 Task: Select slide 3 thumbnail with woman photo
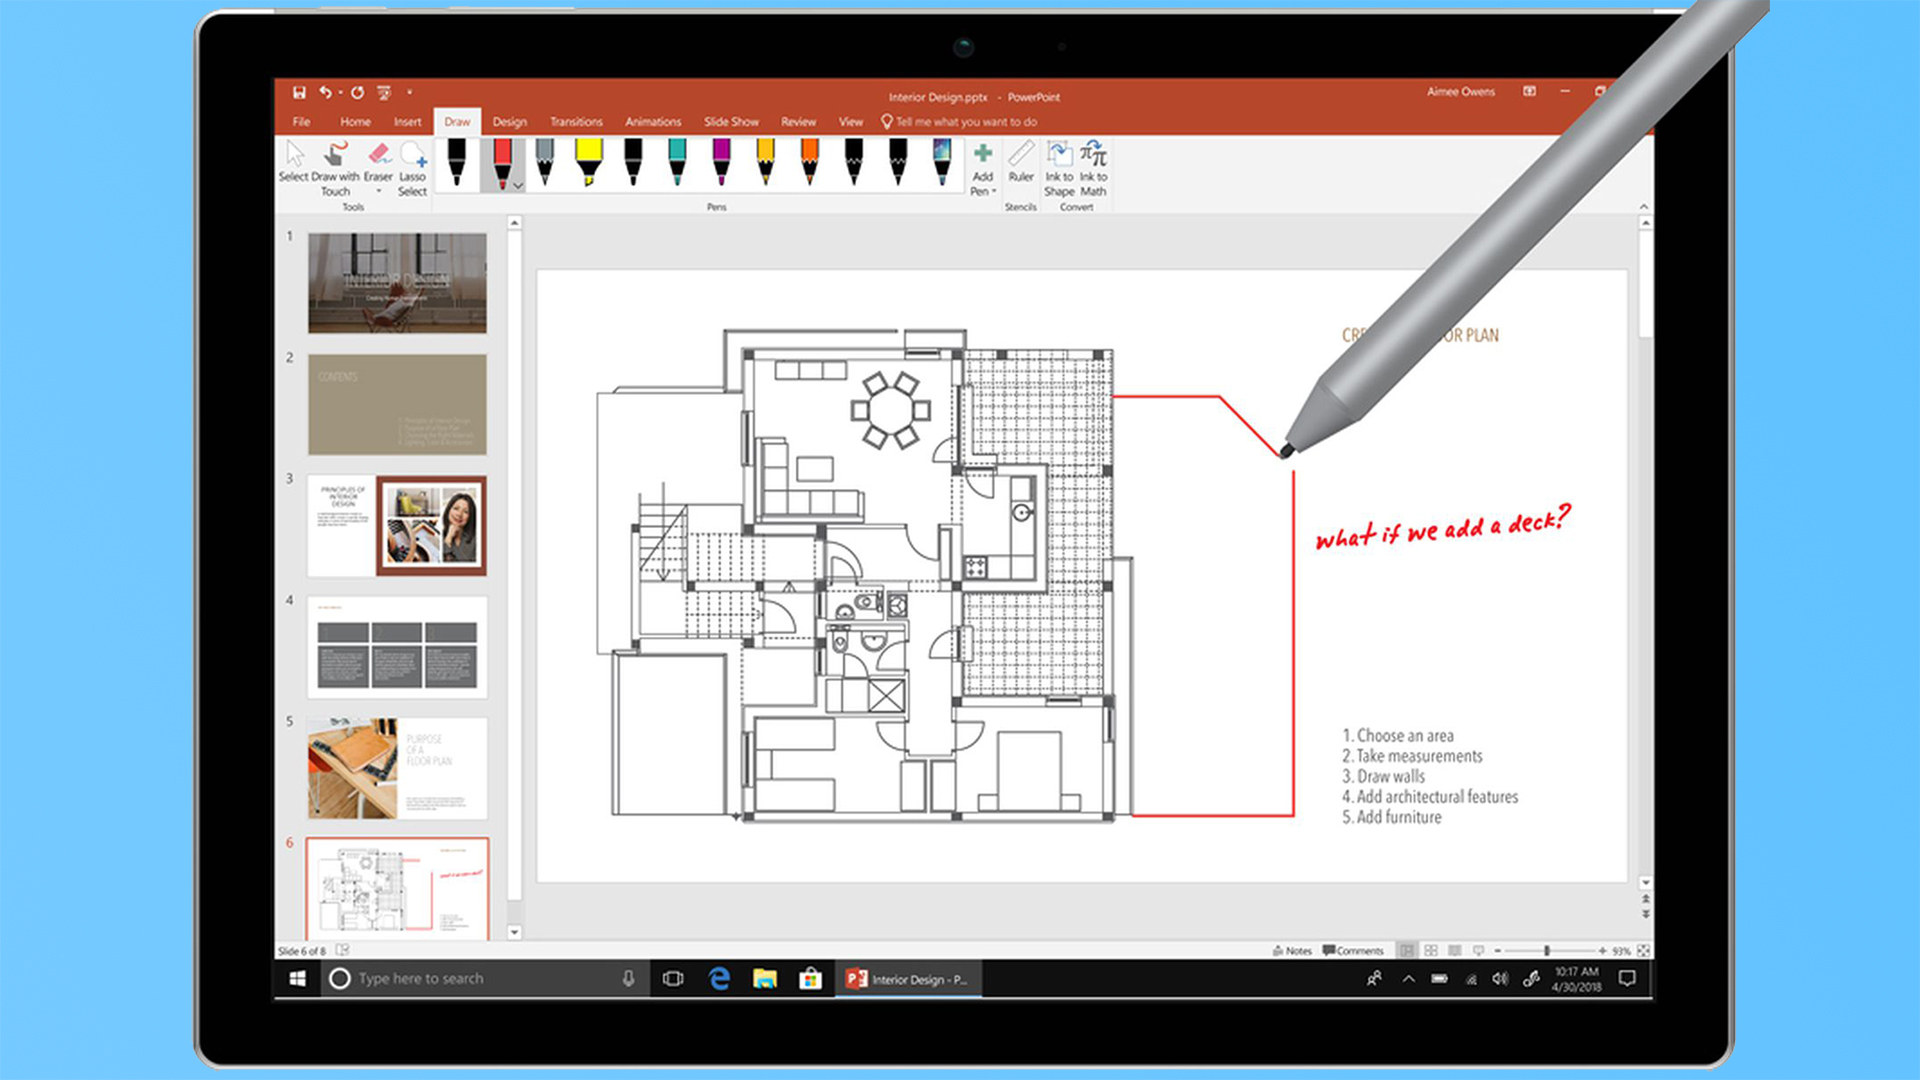coord(397,526)
